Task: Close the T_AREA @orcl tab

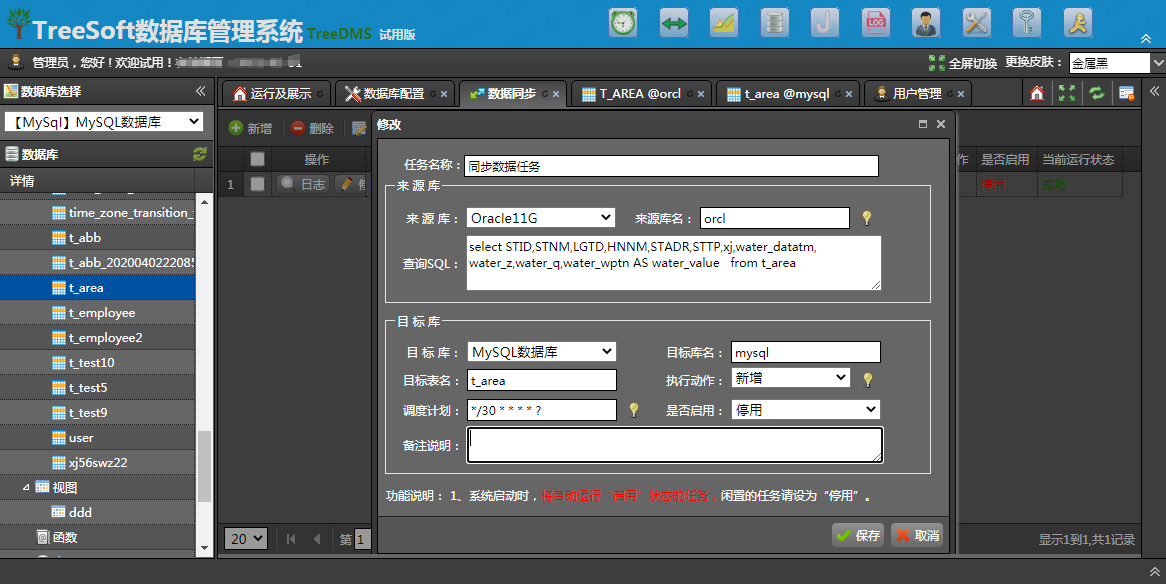Action: [700, 94]
